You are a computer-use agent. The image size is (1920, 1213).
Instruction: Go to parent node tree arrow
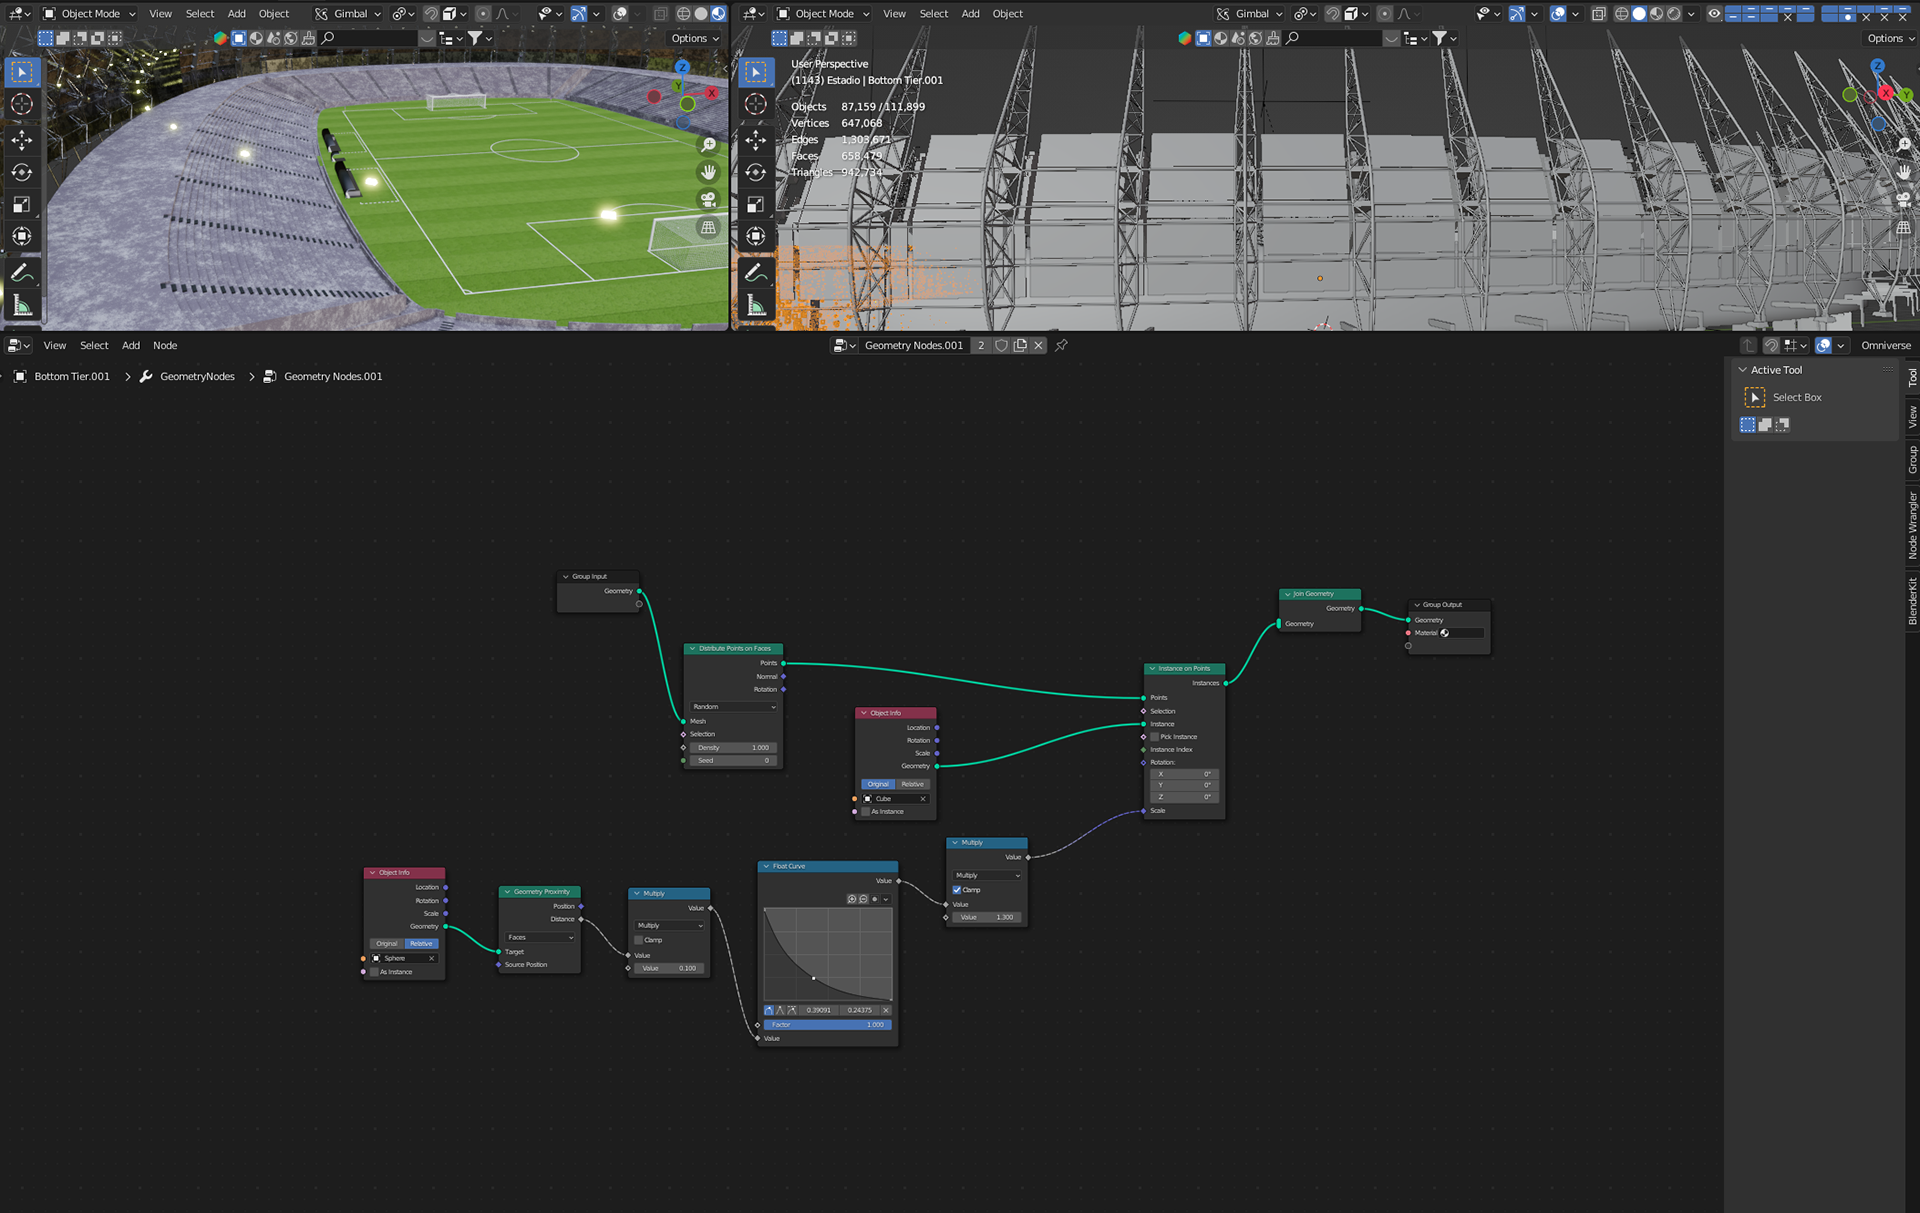pyautogui.click(x=1748, y=345)
